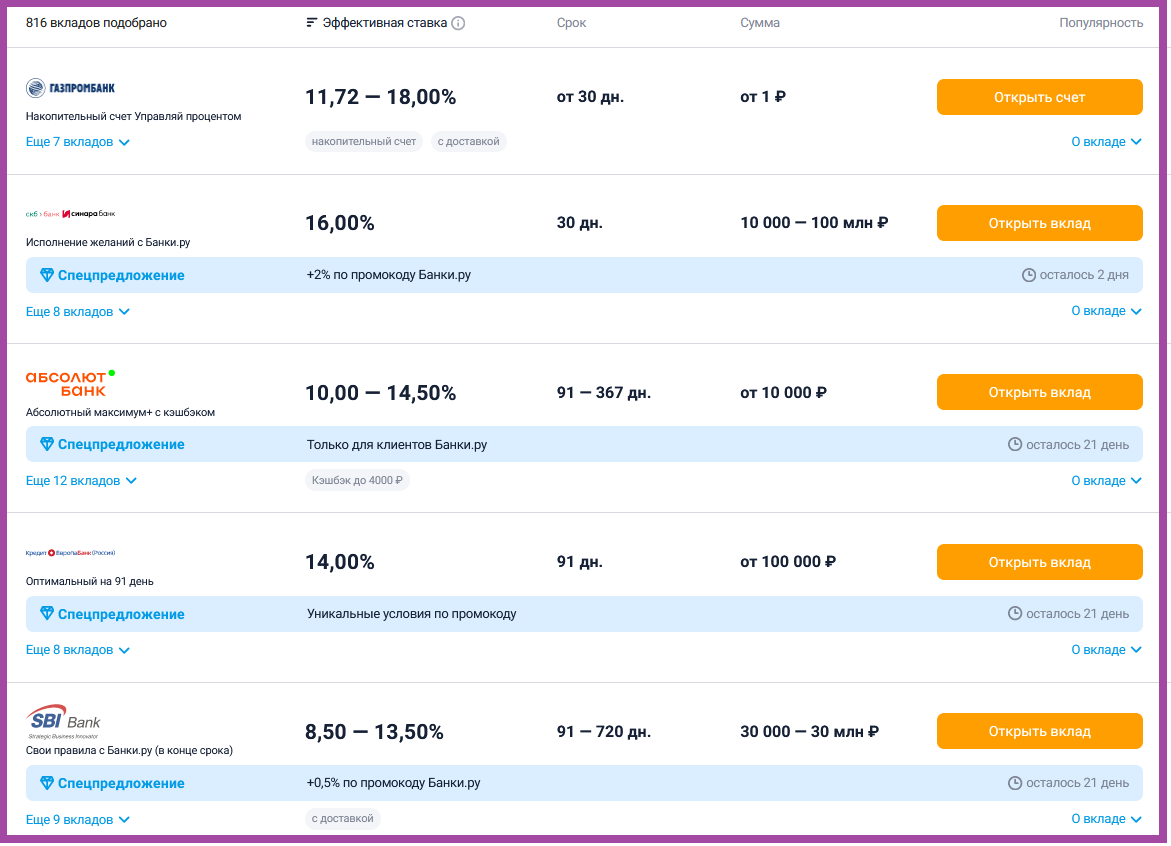Click the 8,50 — 13,50% rate
This screenshot has height=846, width=1171.
(374, 732)
